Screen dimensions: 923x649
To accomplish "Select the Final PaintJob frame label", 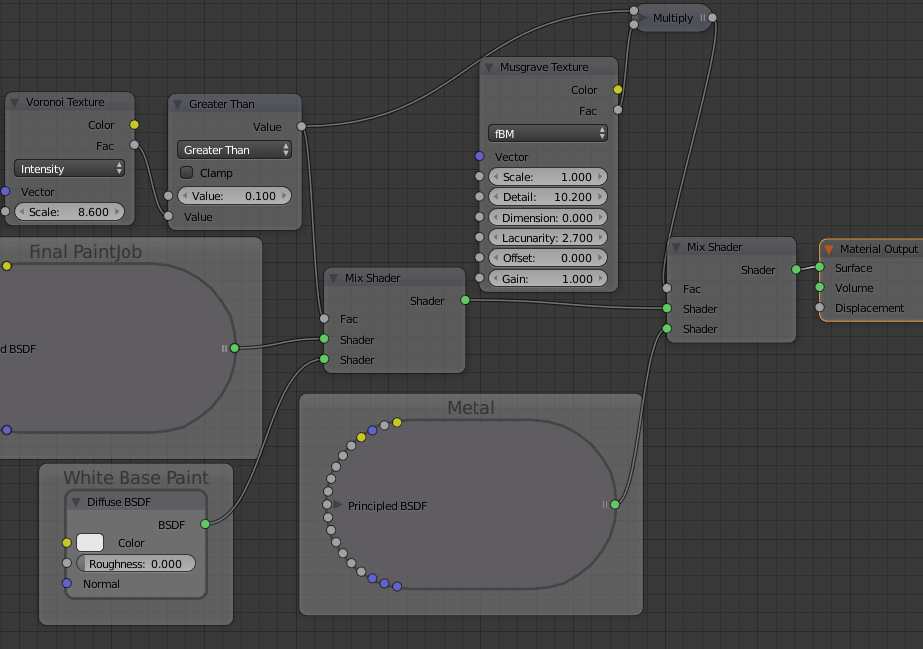I will [x=85, y=252].
